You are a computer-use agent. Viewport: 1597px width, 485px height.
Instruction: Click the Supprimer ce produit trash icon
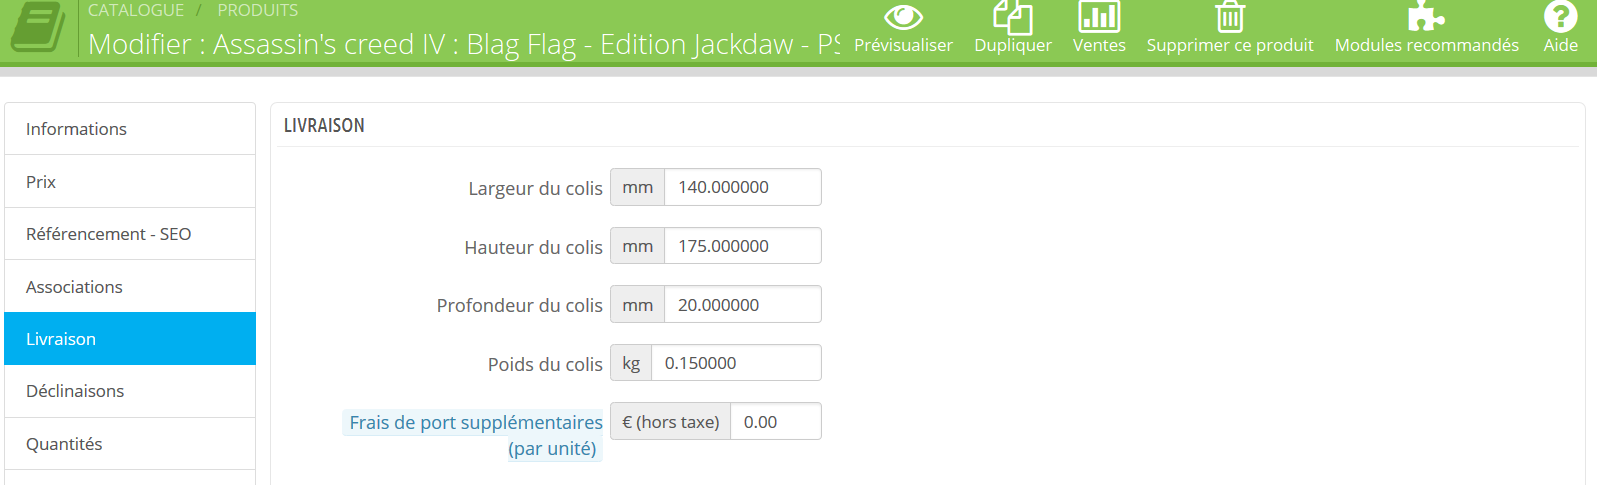tap(1229, 17)
